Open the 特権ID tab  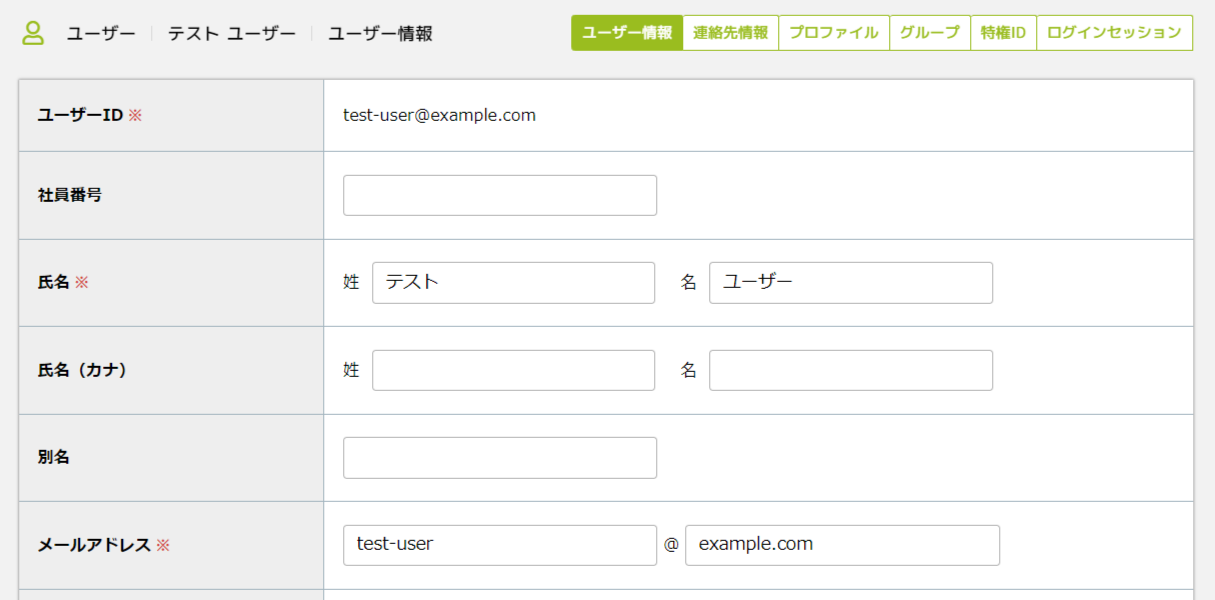[x=1004, y=32]
